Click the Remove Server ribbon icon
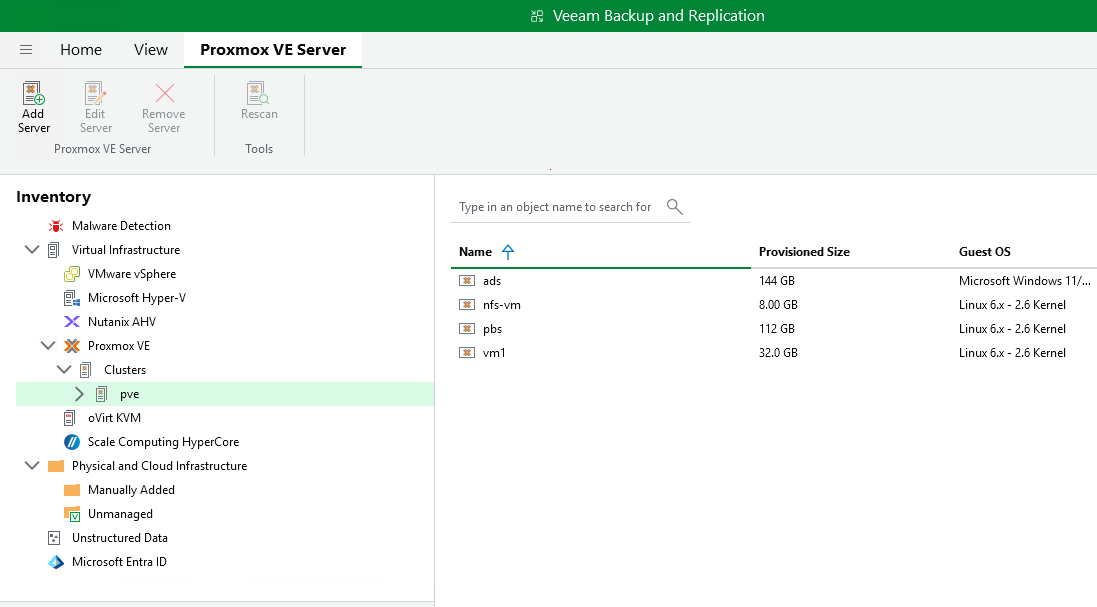This screenshot has height=607, width=1097. [x=164, y=93]
